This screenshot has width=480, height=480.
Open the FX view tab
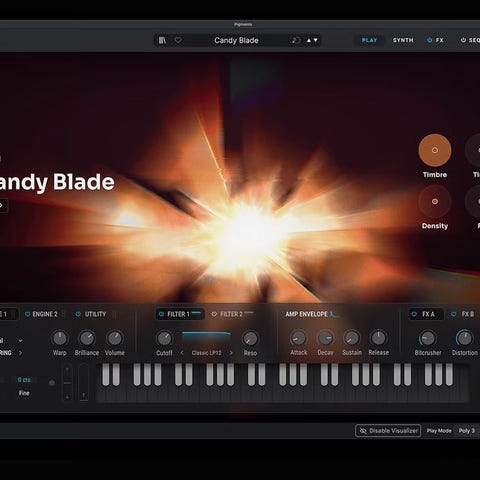coord(440,40)
